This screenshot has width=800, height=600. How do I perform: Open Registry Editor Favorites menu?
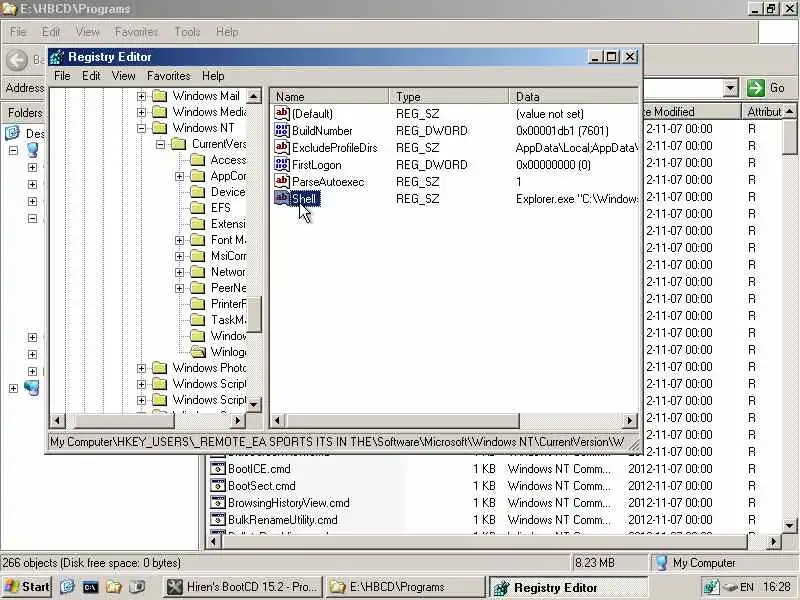pyautogui.click(x=168, y=76)
